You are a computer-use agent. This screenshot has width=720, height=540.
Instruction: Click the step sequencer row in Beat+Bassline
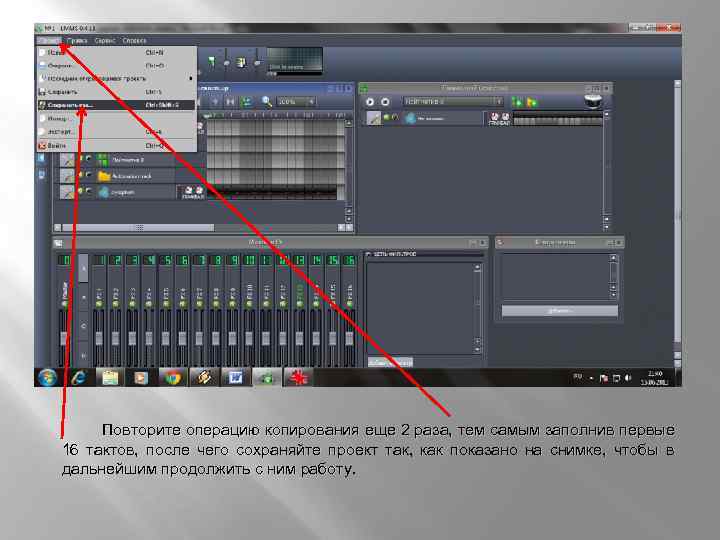(557, 119)
